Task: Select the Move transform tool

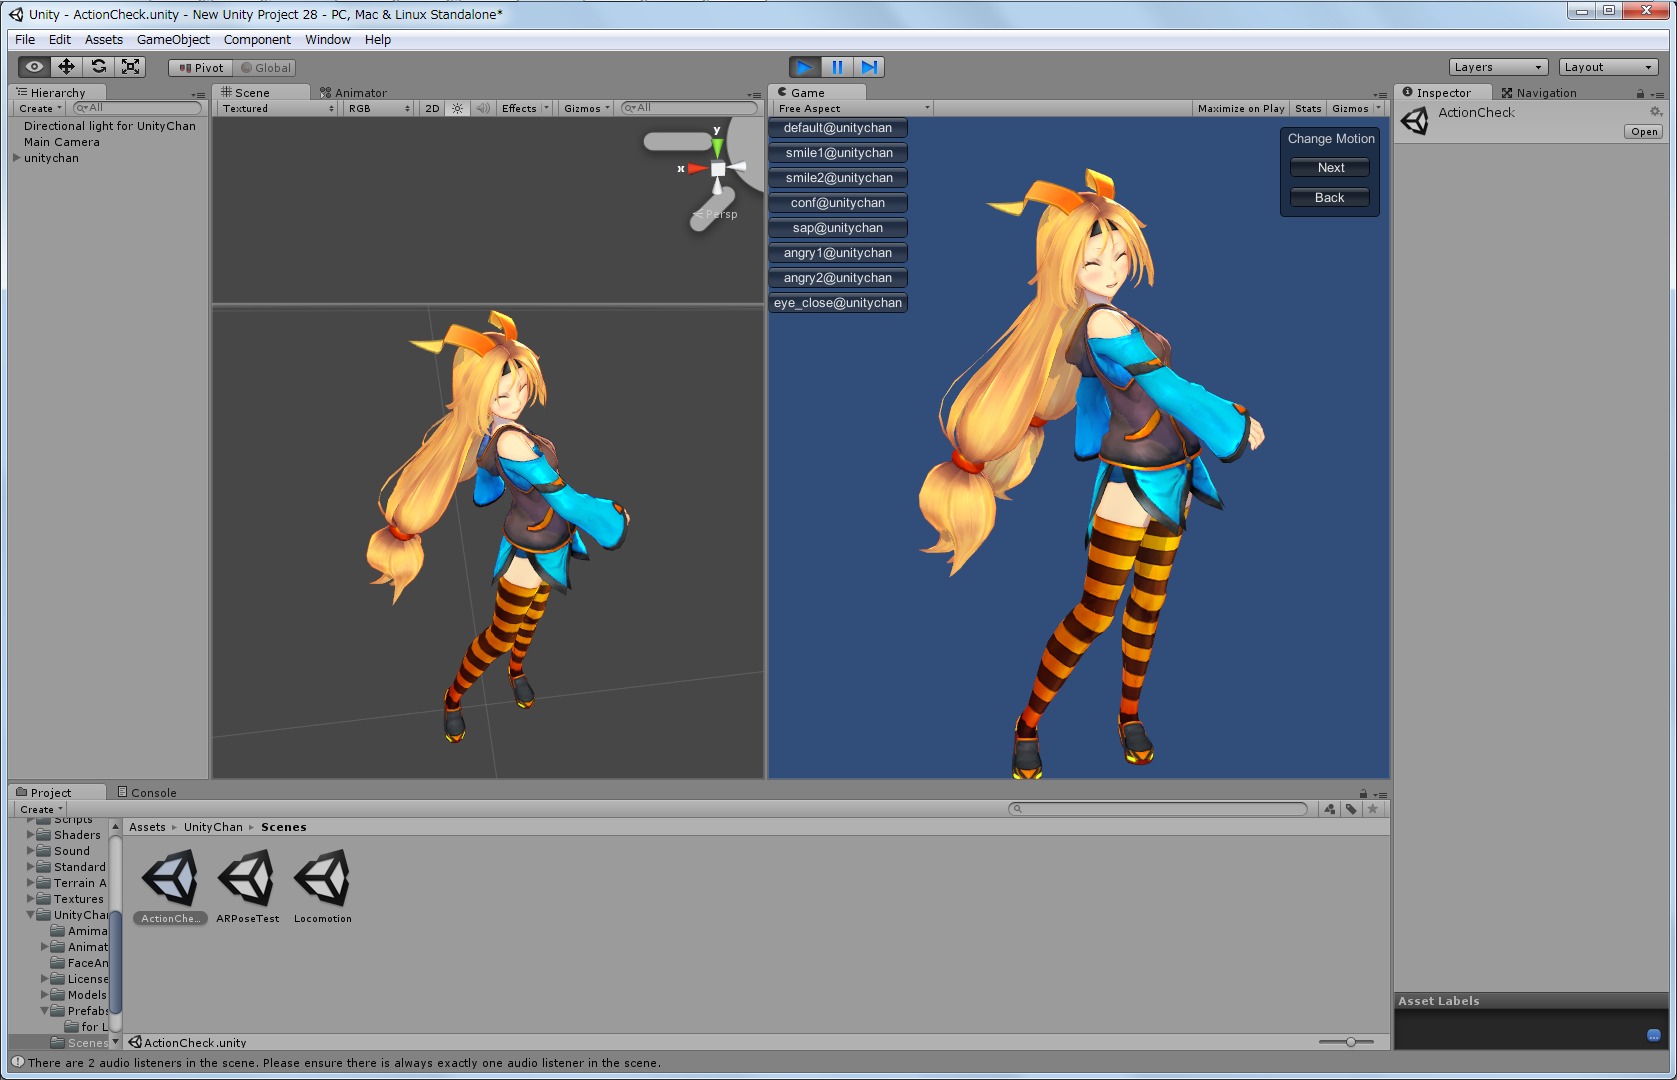Action: coord(66,67)
